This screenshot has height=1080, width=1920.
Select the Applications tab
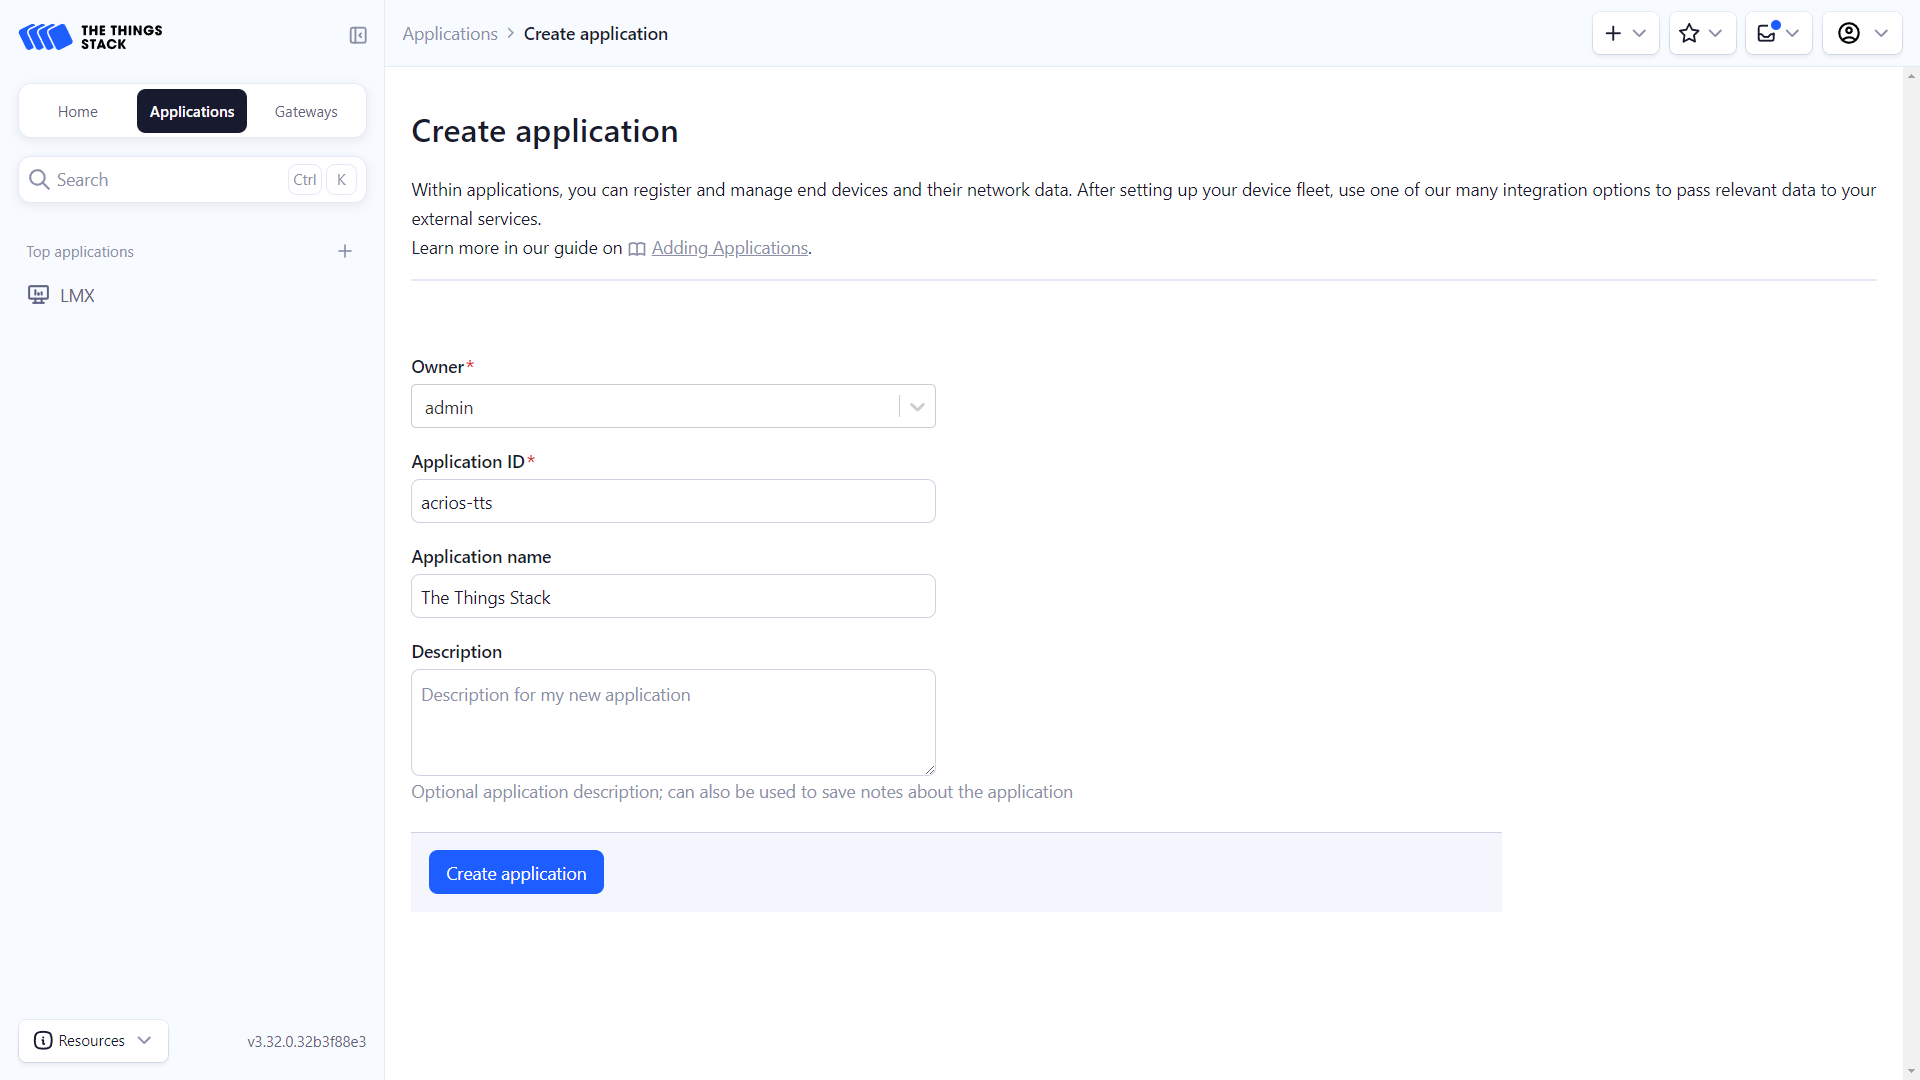pos(192,112)
